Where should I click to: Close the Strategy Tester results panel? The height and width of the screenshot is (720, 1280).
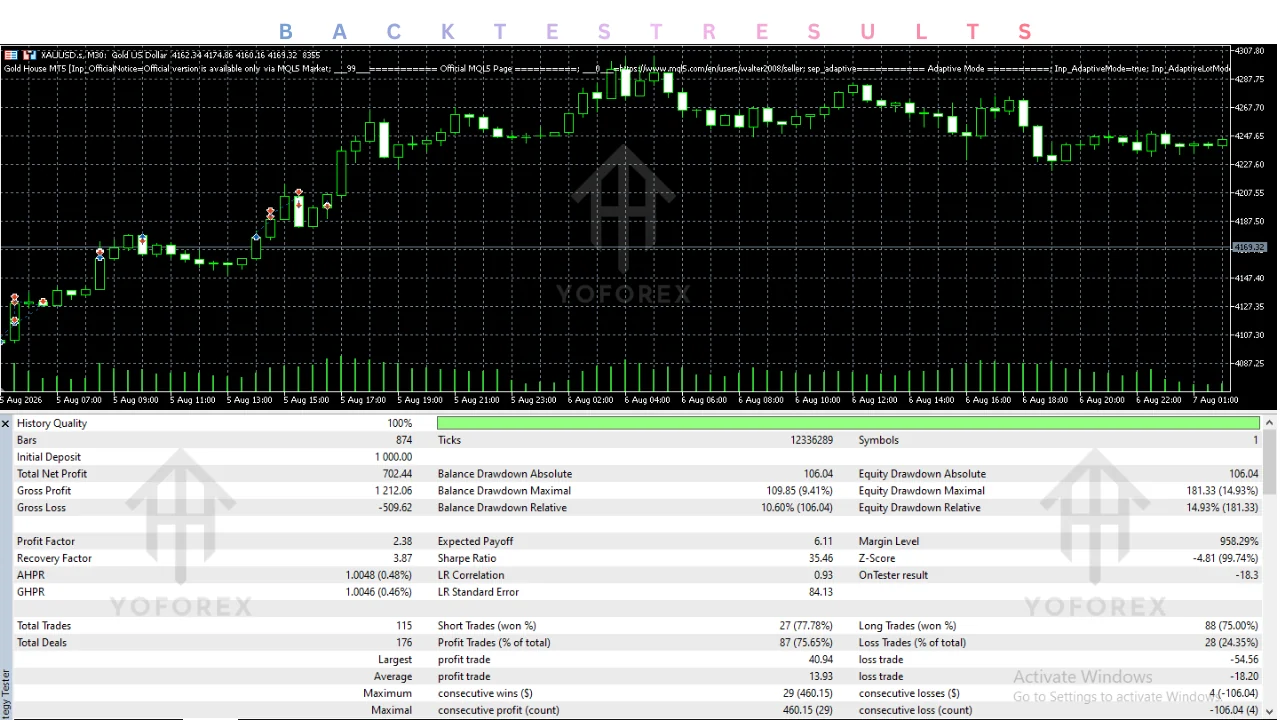pyautogui.click(x=5, y=424)
